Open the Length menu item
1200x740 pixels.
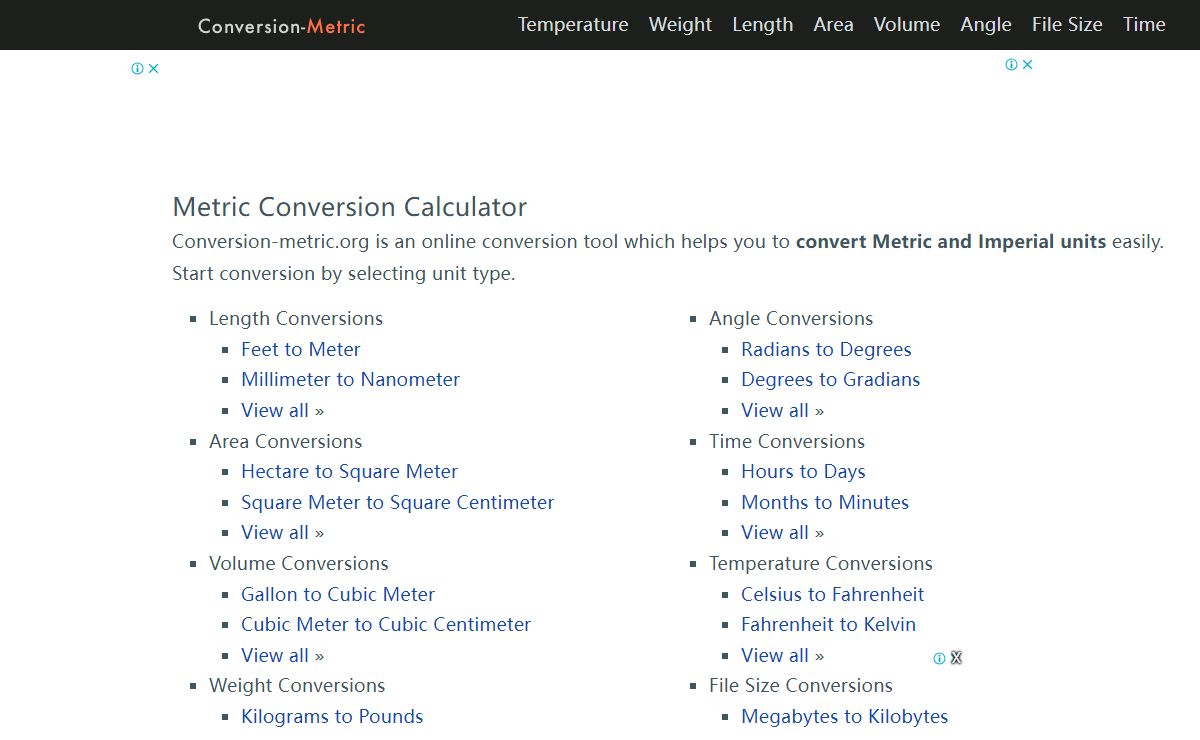(762, 25)
